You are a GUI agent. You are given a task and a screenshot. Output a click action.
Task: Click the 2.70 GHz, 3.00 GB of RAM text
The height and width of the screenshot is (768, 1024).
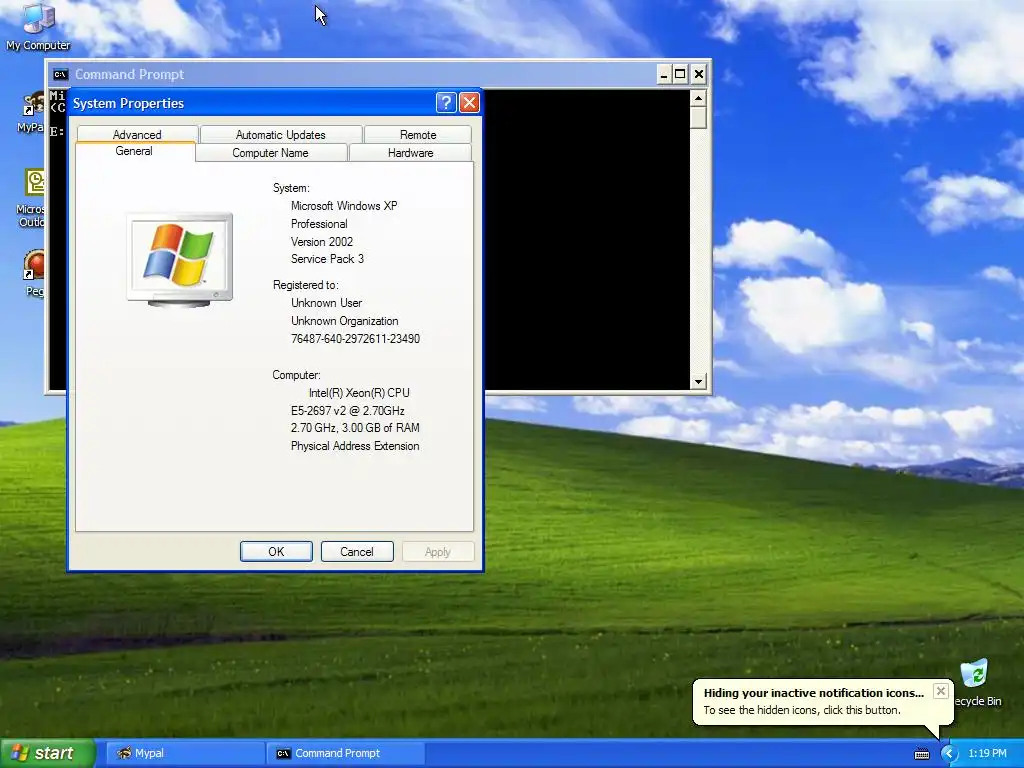(x=355, y=428)
